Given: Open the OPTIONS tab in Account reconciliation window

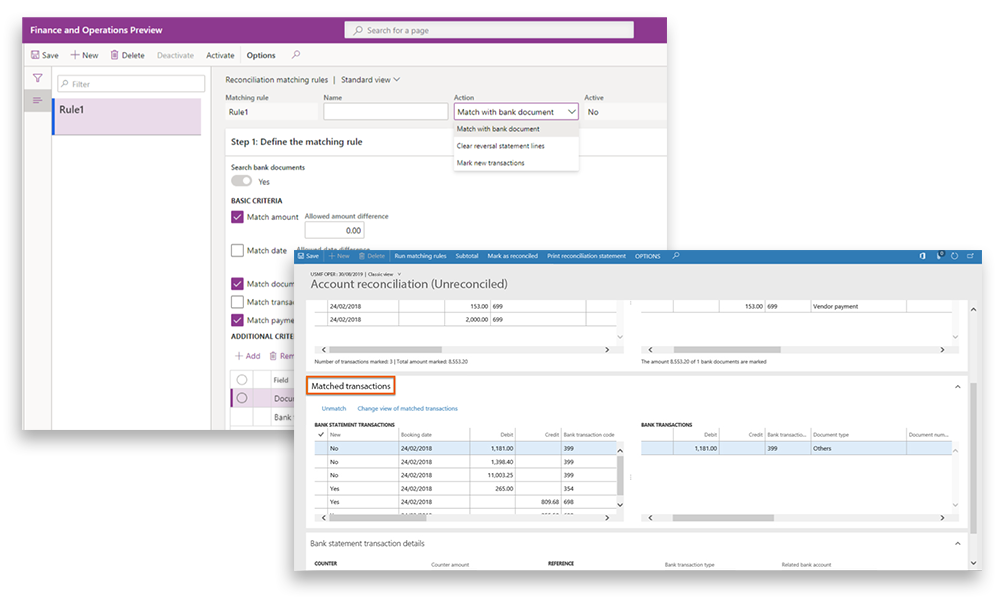Looking at the screenshot, I should (x=647, y=256).
